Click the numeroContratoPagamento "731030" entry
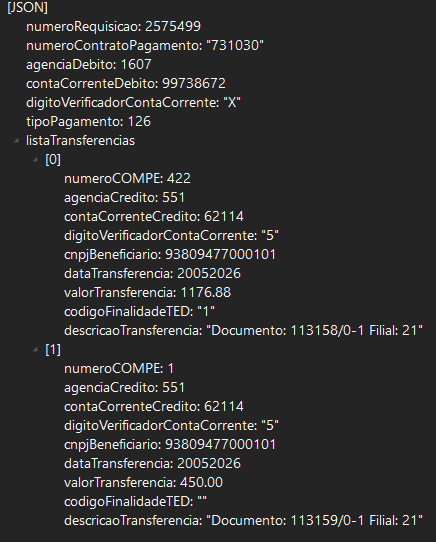Viewport: 436px width, 542px height. pos(145,46)
